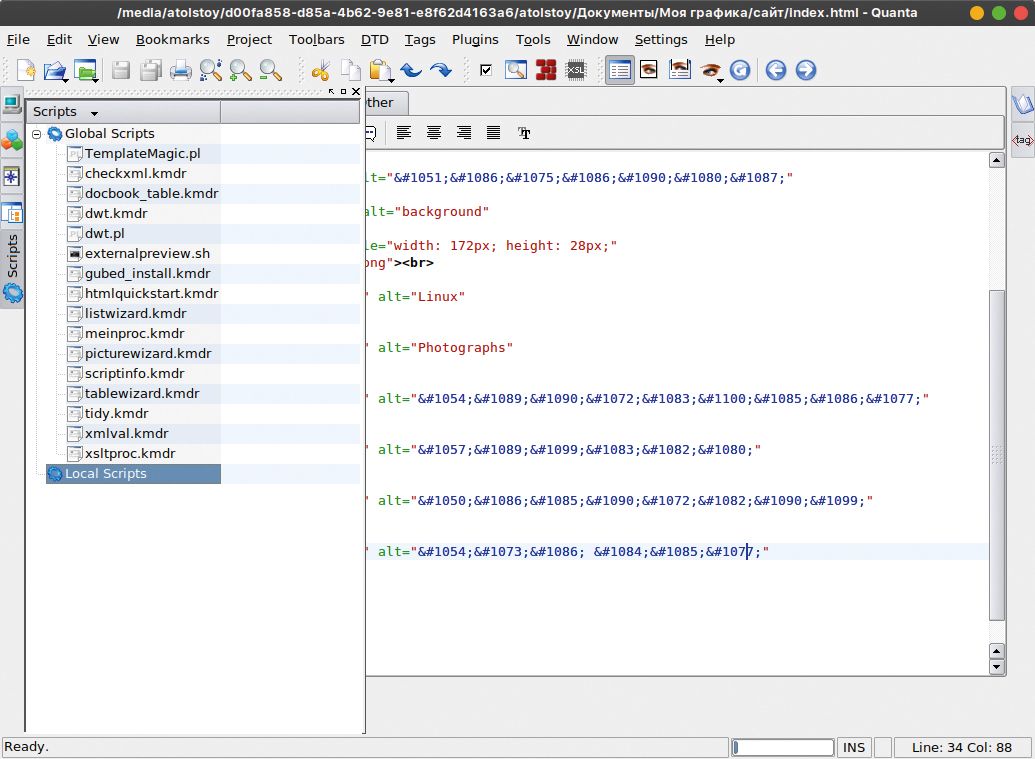
Task: Toggle insert mode via the INS indicator
Action: pyautogui.click(x=854, y=747)
